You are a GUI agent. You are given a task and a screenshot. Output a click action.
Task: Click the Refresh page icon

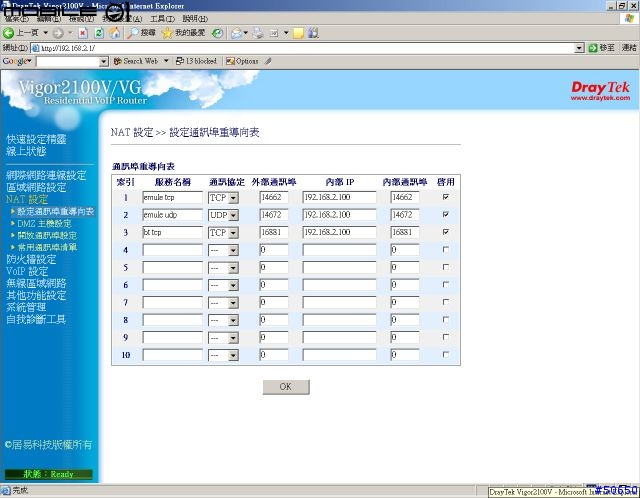(x=99, y=33)
